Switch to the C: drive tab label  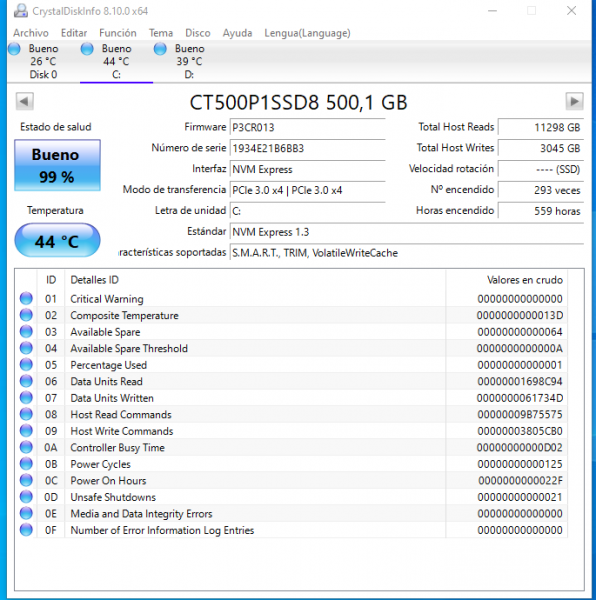point(116,75)
